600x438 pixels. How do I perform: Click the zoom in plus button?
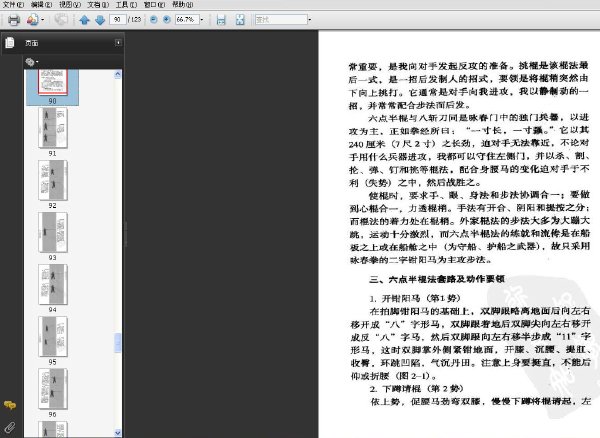(x=167, y=19)
